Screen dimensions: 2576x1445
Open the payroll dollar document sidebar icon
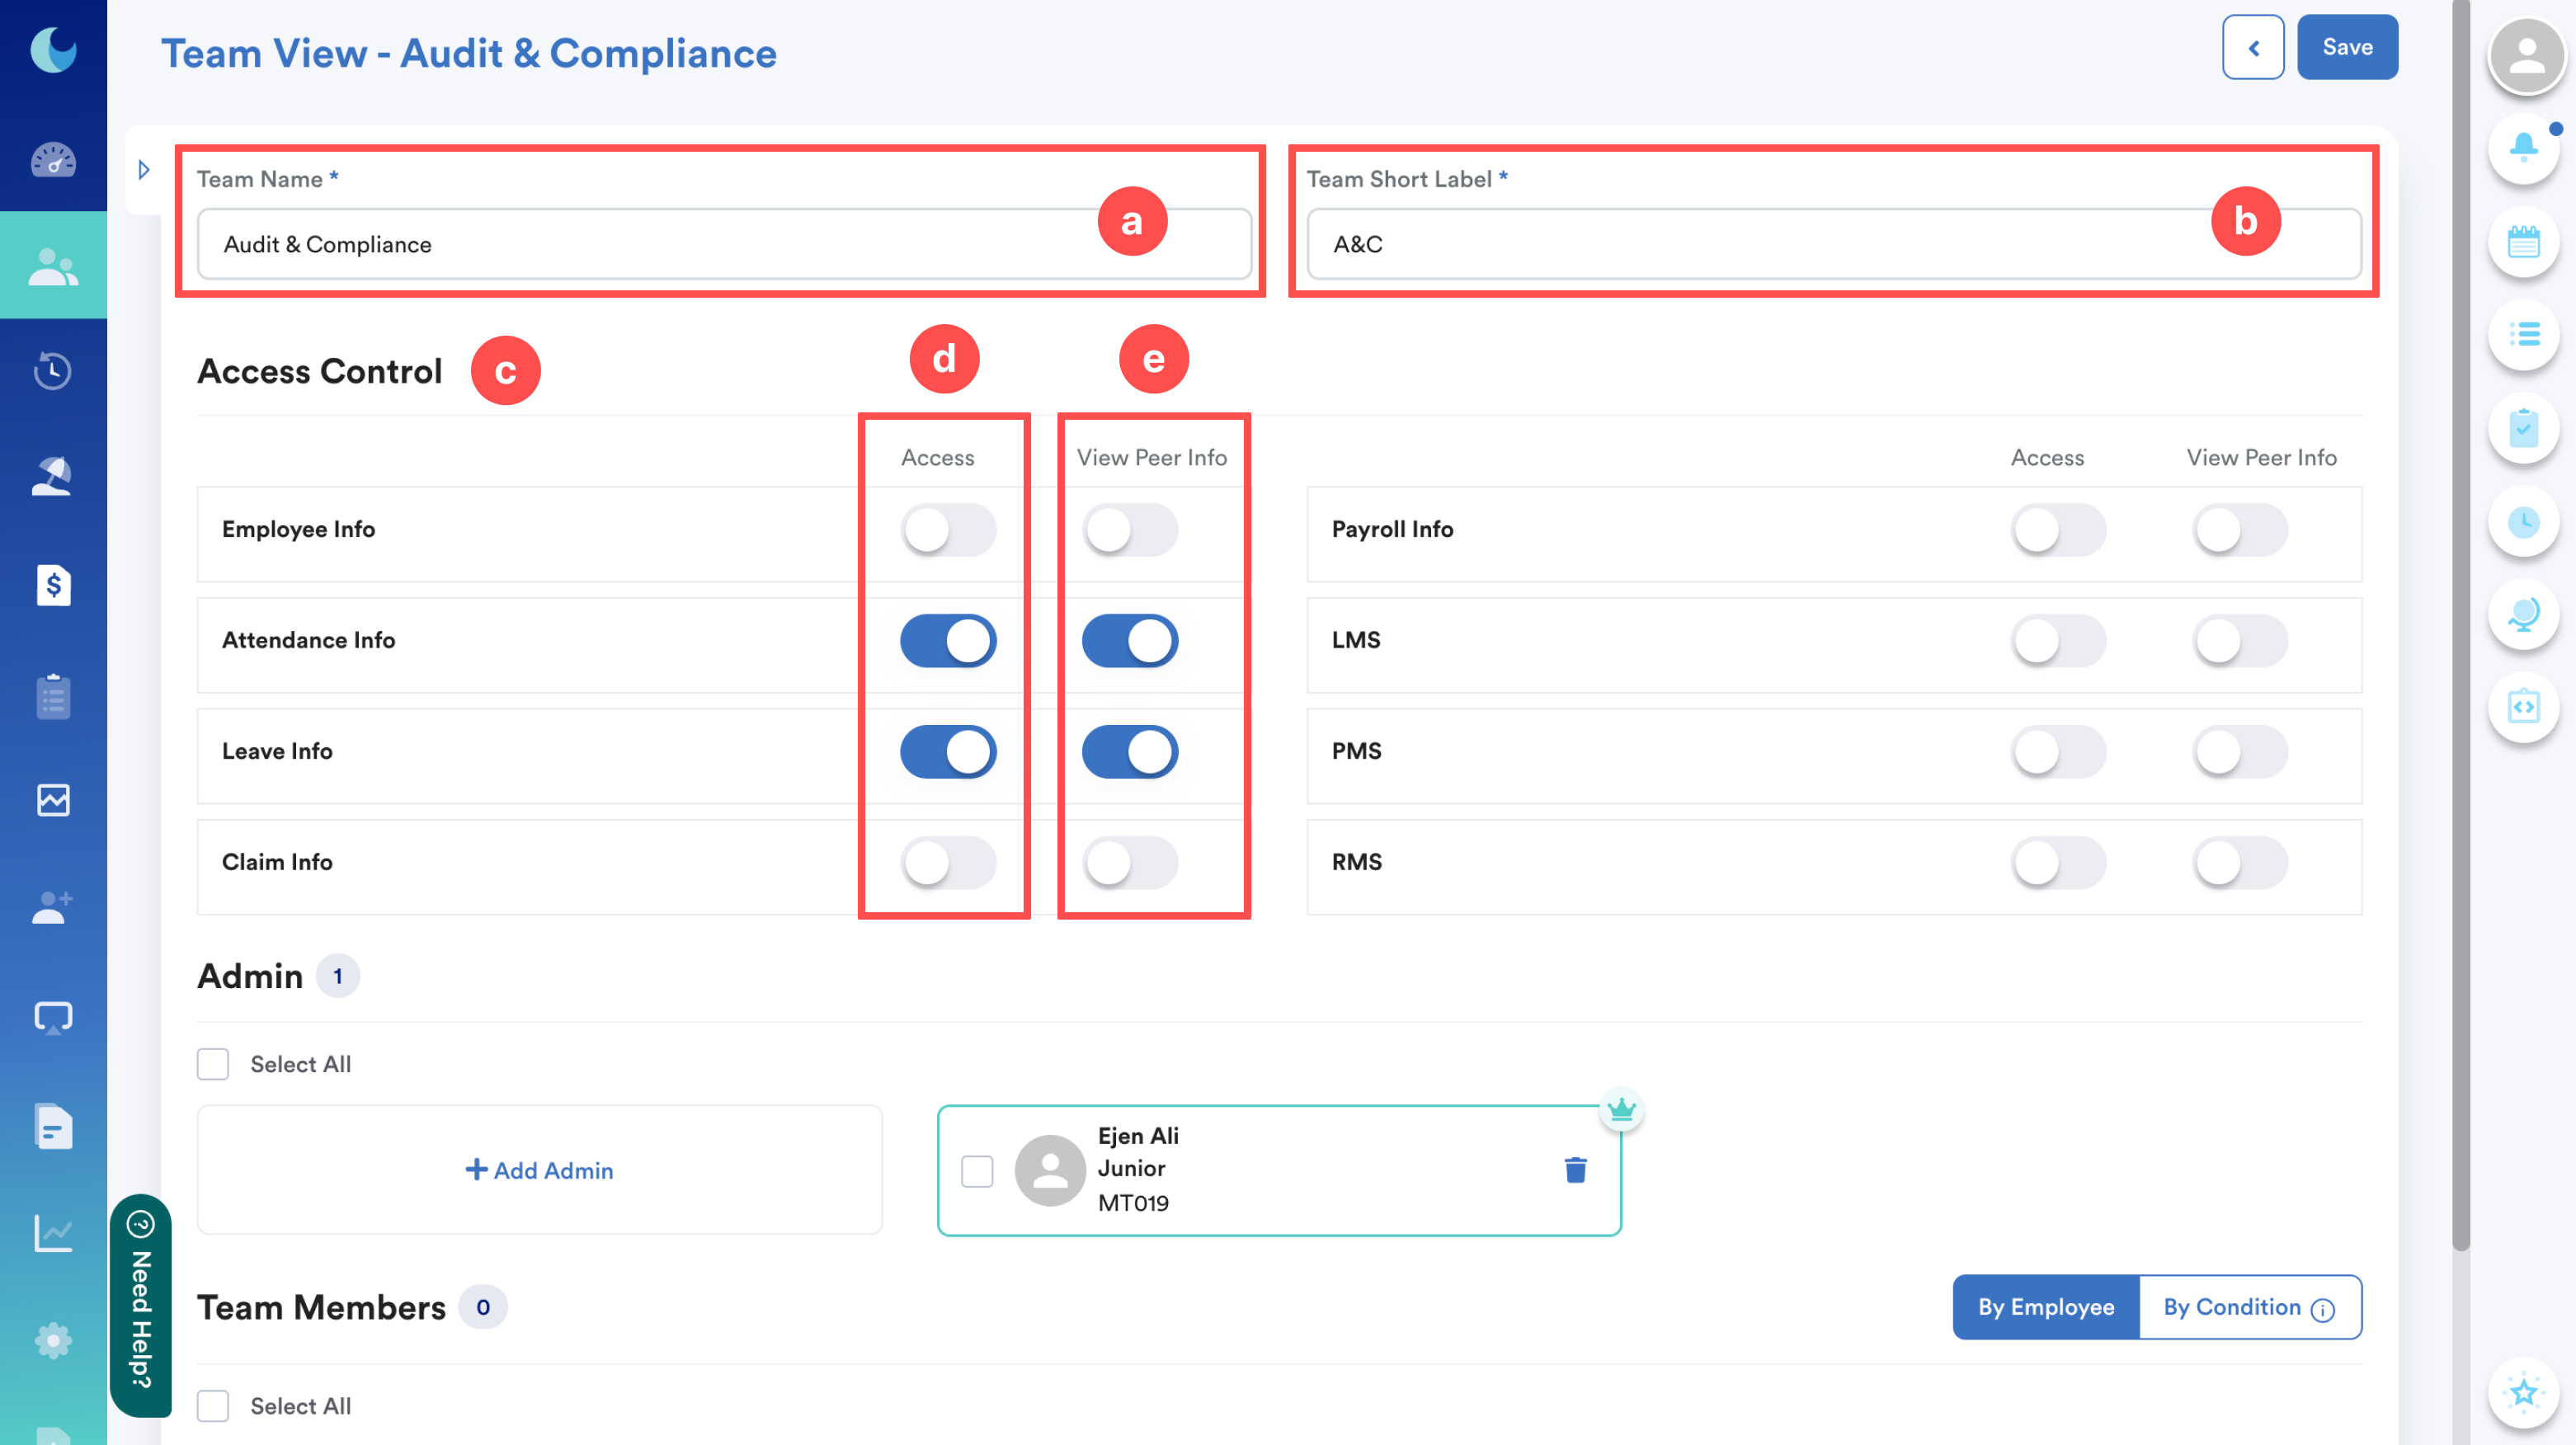pos(53,585)
